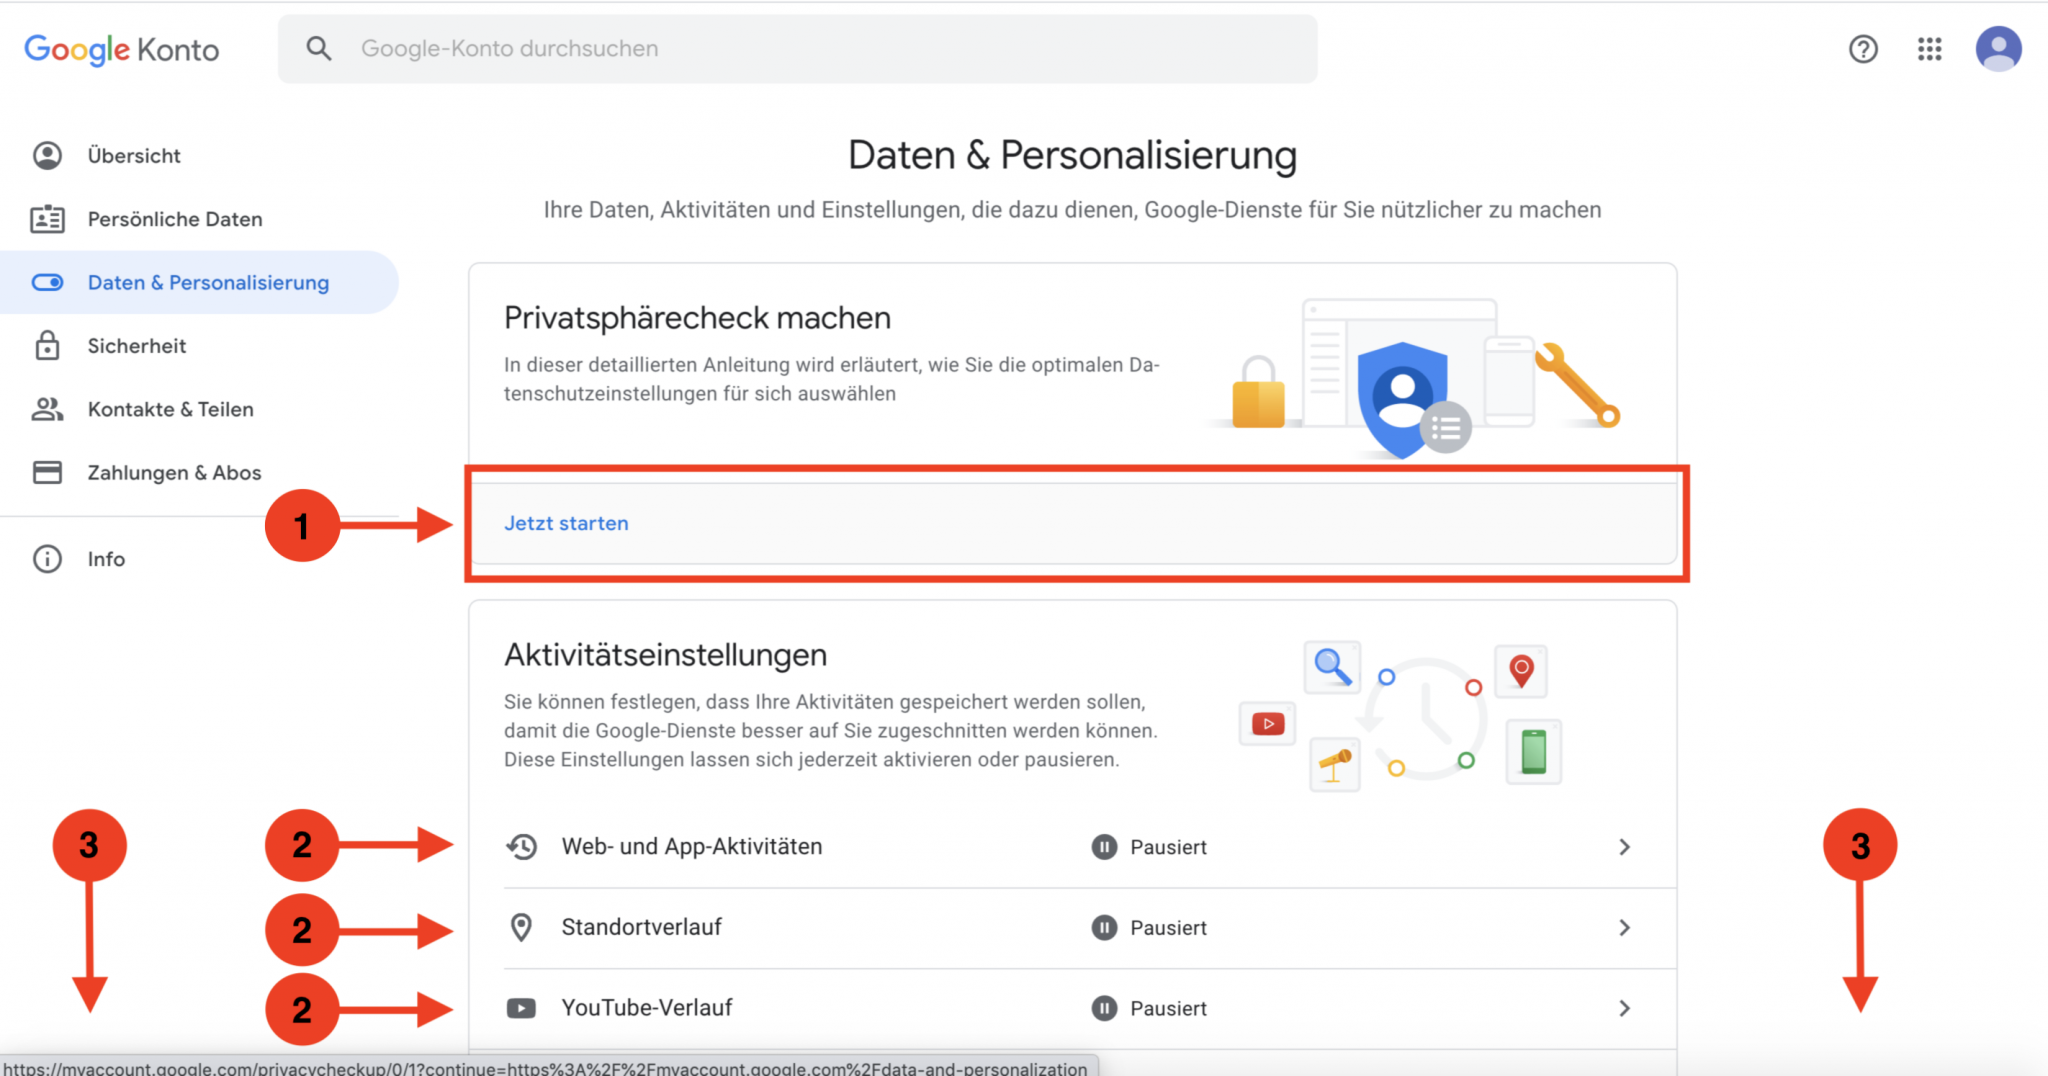Open the help question mark icon
The height and width of the screenshot is (1076, 2048).
(x=1862, y=48)
